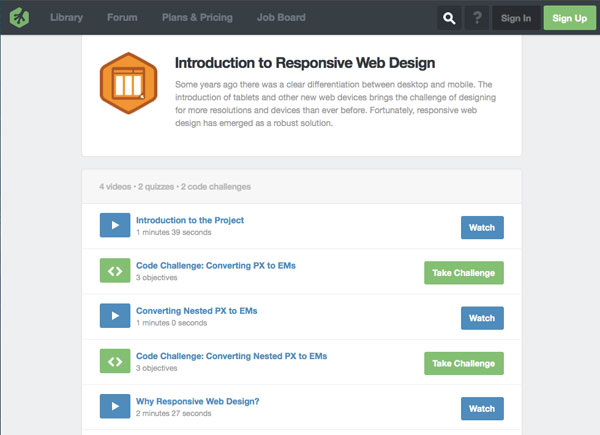Image resolution: width=600 pixels, height=435 pixels.
Task: Play icon beside Converting Nested PX to EMs
Action: click(115, 316)
